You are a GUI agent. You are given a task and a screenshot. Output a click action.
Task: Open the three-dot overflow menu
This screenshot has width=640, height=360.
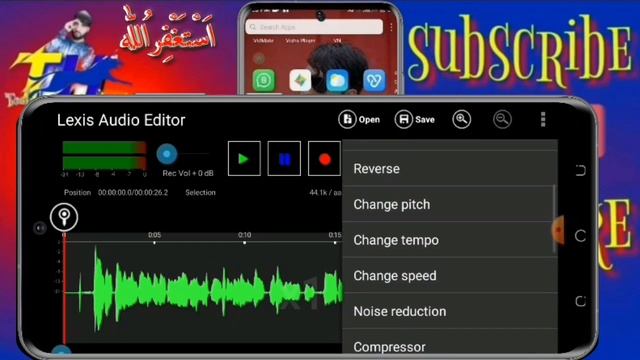pos(543,119)
